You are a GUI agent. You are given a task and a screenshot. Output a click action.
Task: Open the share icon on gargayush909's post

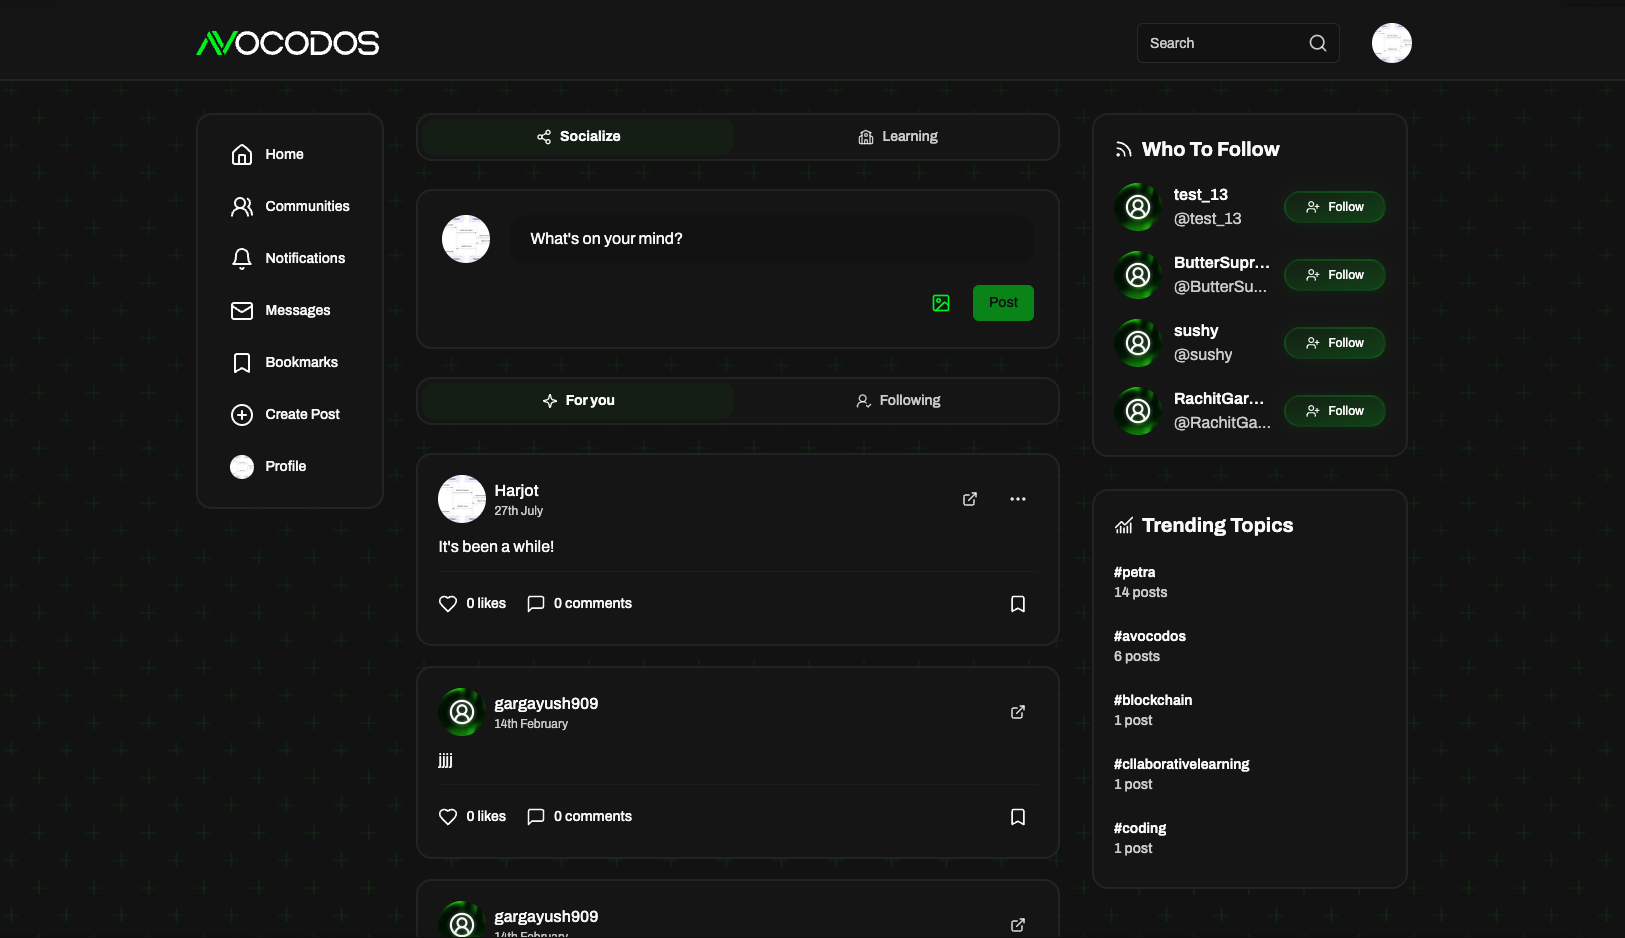coord(1017,712)
